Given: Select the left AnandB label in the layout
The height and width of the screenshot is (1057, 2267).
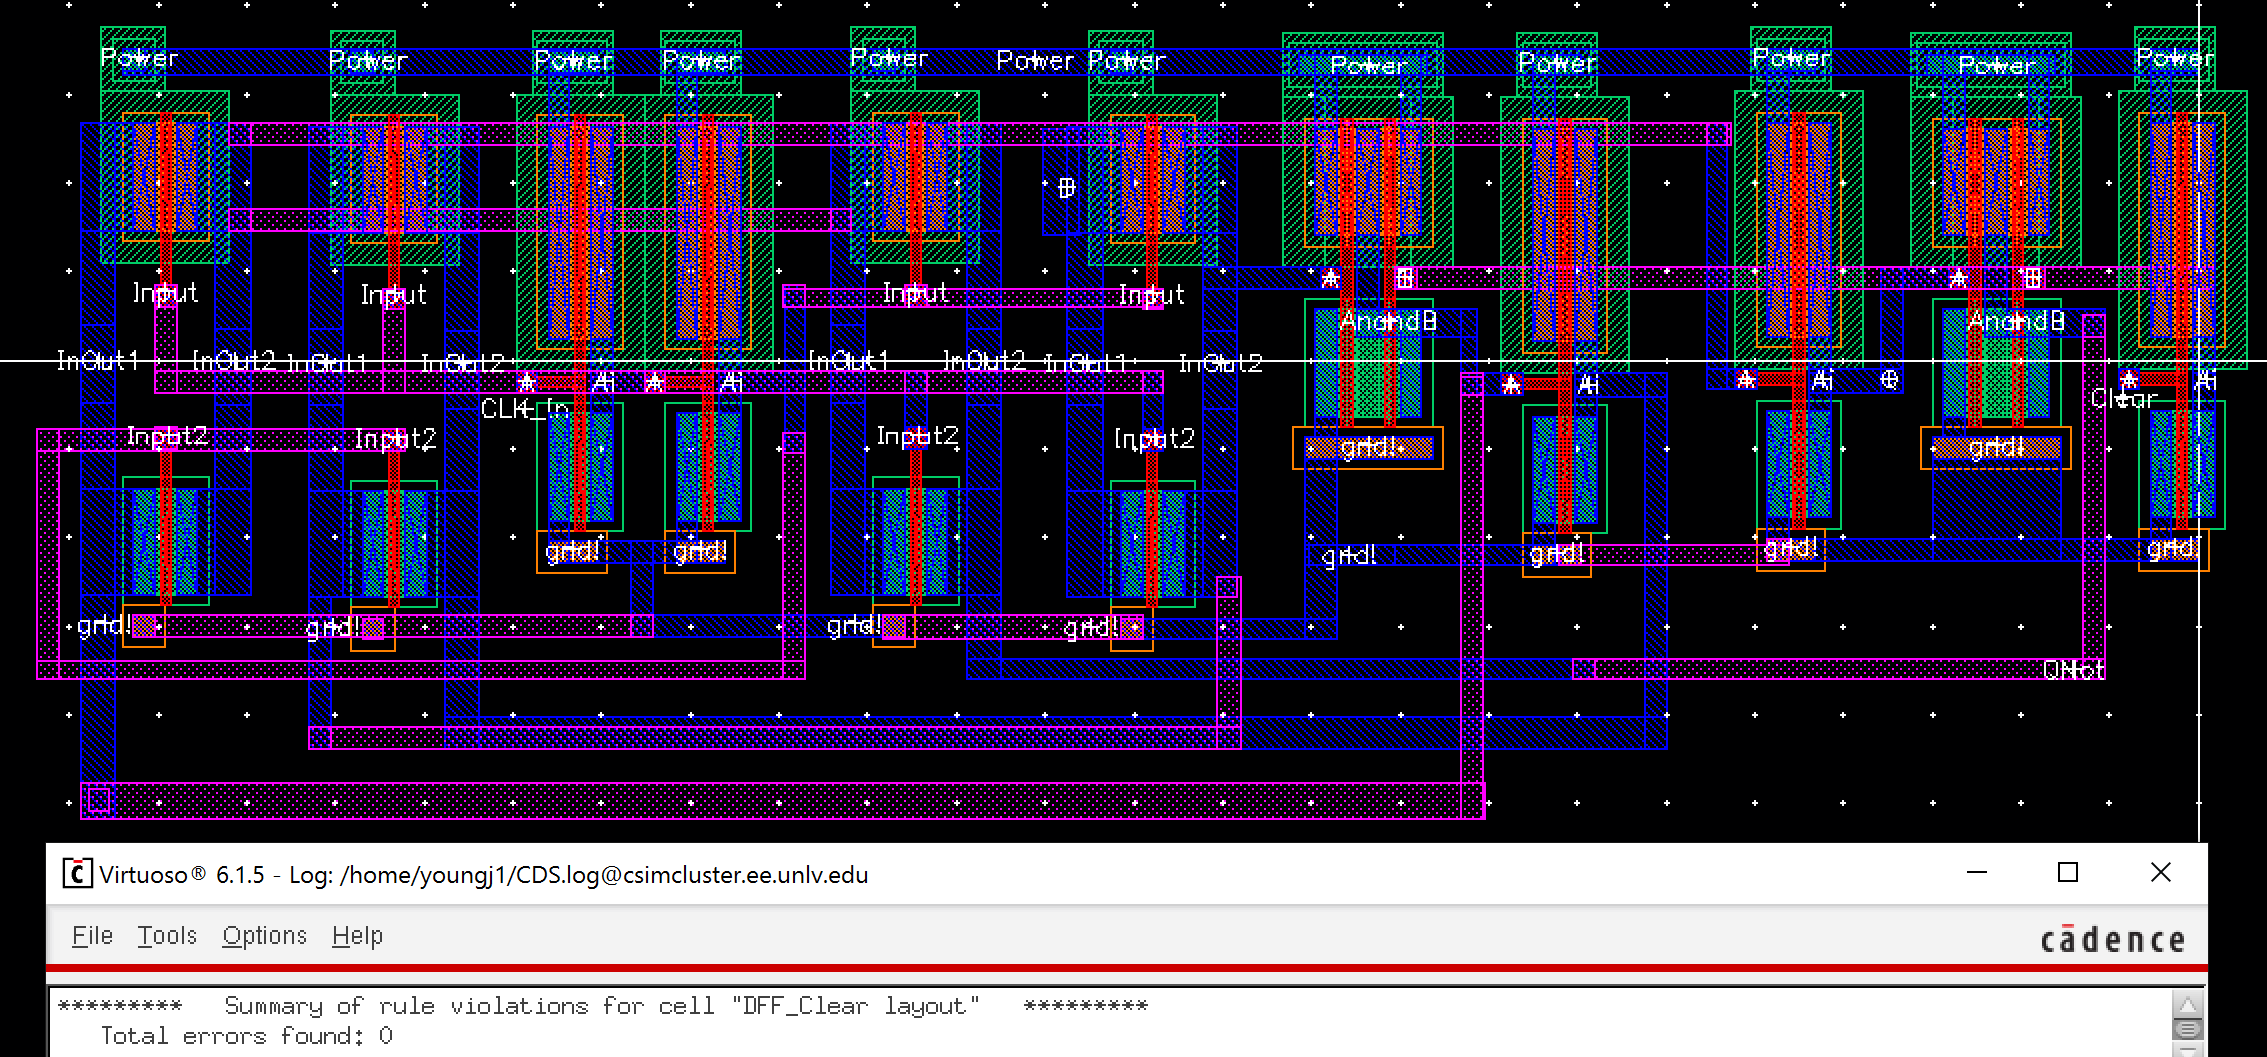Looking at the screenshot, I should 1388,321.
